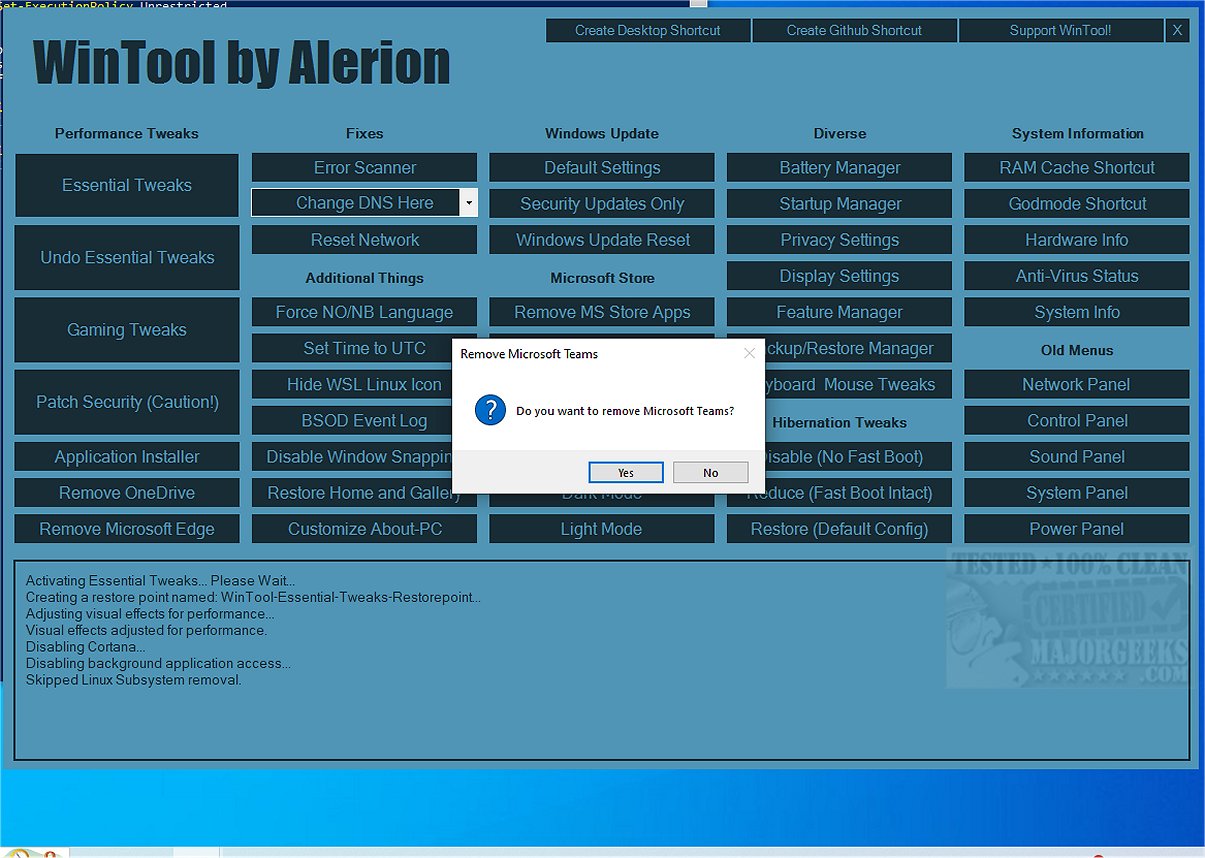This screenshot has width=1205, height=858.
Task: Click Force NO/NB Language
Action: 365,312
